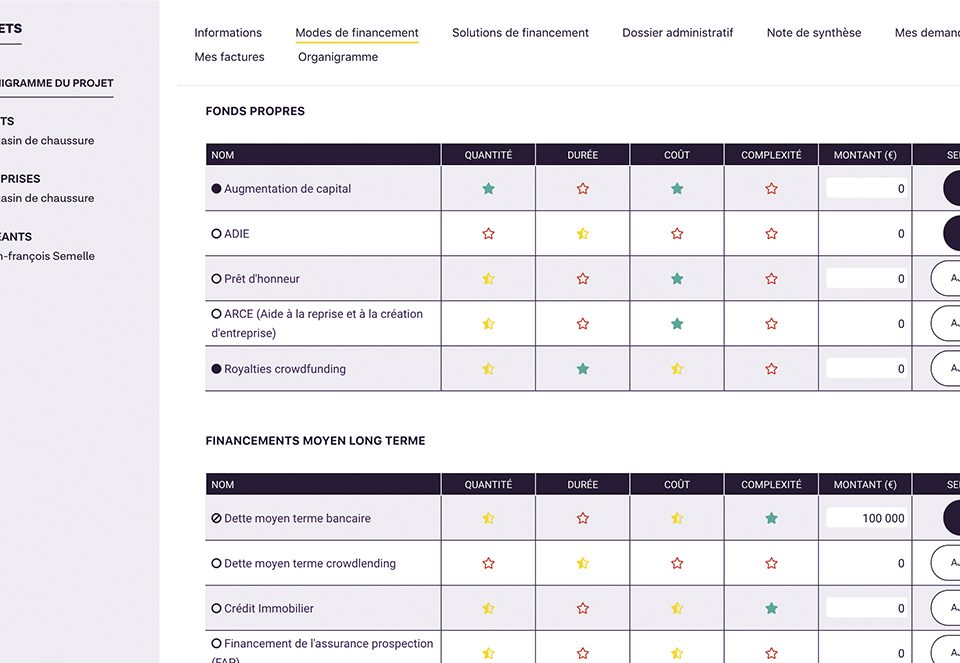Go to the Dossier administratif tab
The image size is (960, 663).
678,32
